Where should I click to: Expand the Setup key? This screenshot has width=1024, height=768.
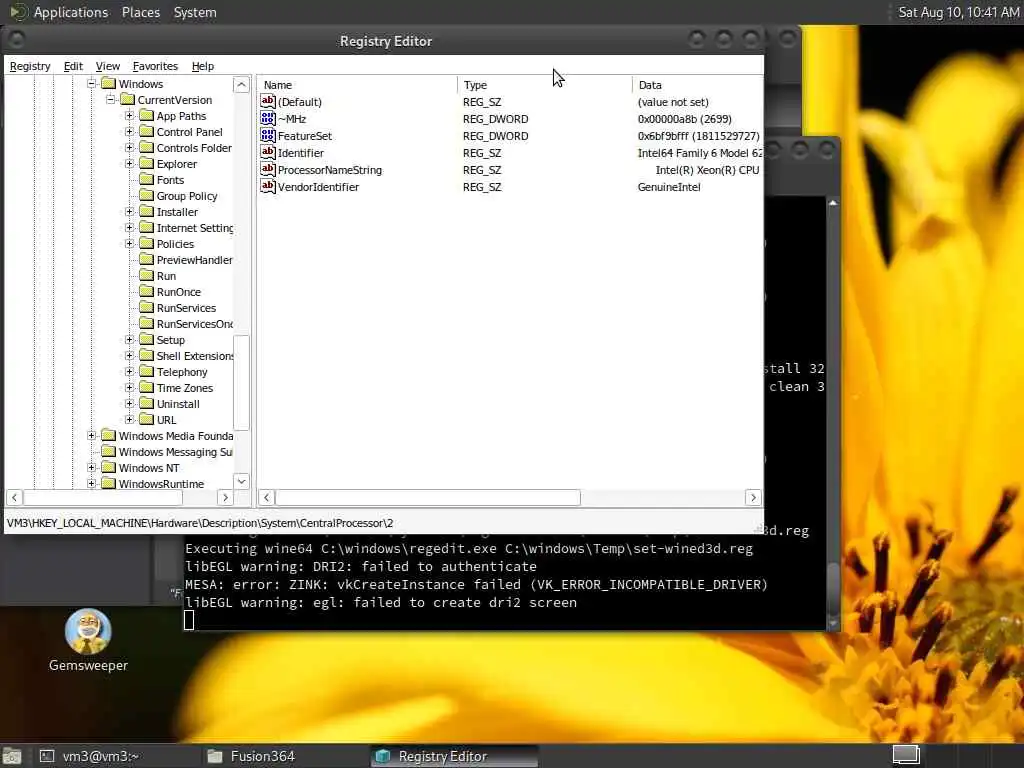pos(129,340)
